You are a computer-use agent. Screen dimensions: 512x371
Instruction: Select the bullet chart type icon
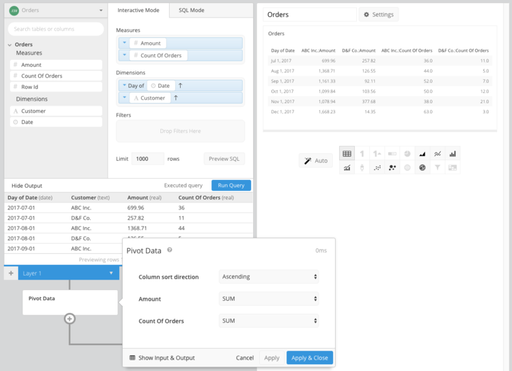click(392, 154)
